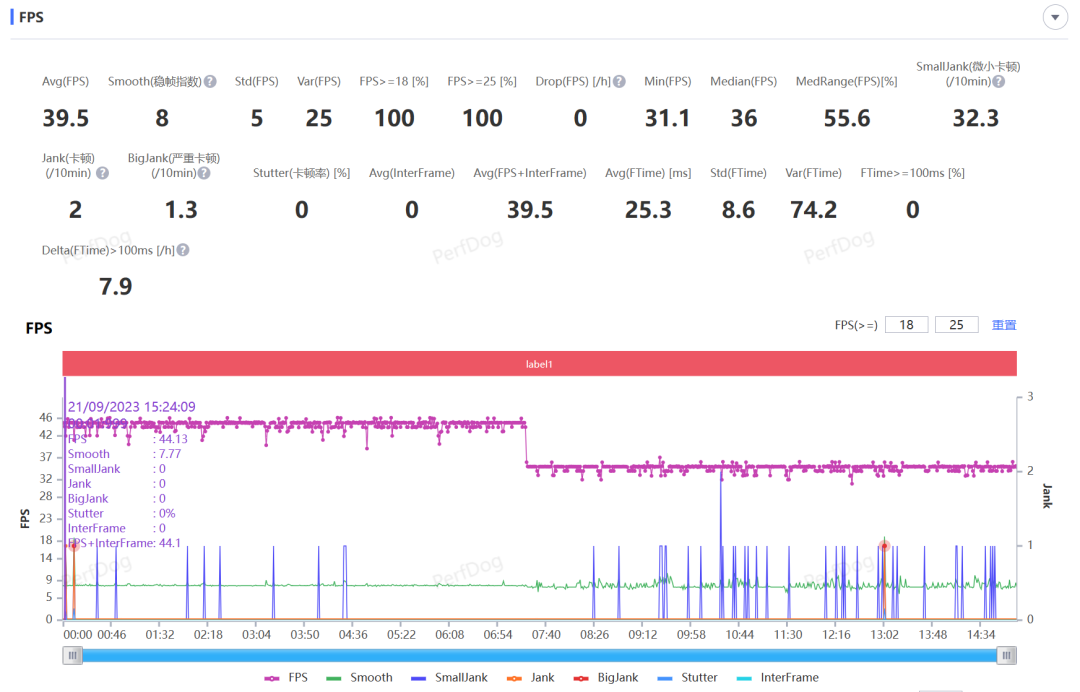Click help icon beside SmallJank /10min
The height and width of the screenshot is (692, 1080).
point(998,82)
